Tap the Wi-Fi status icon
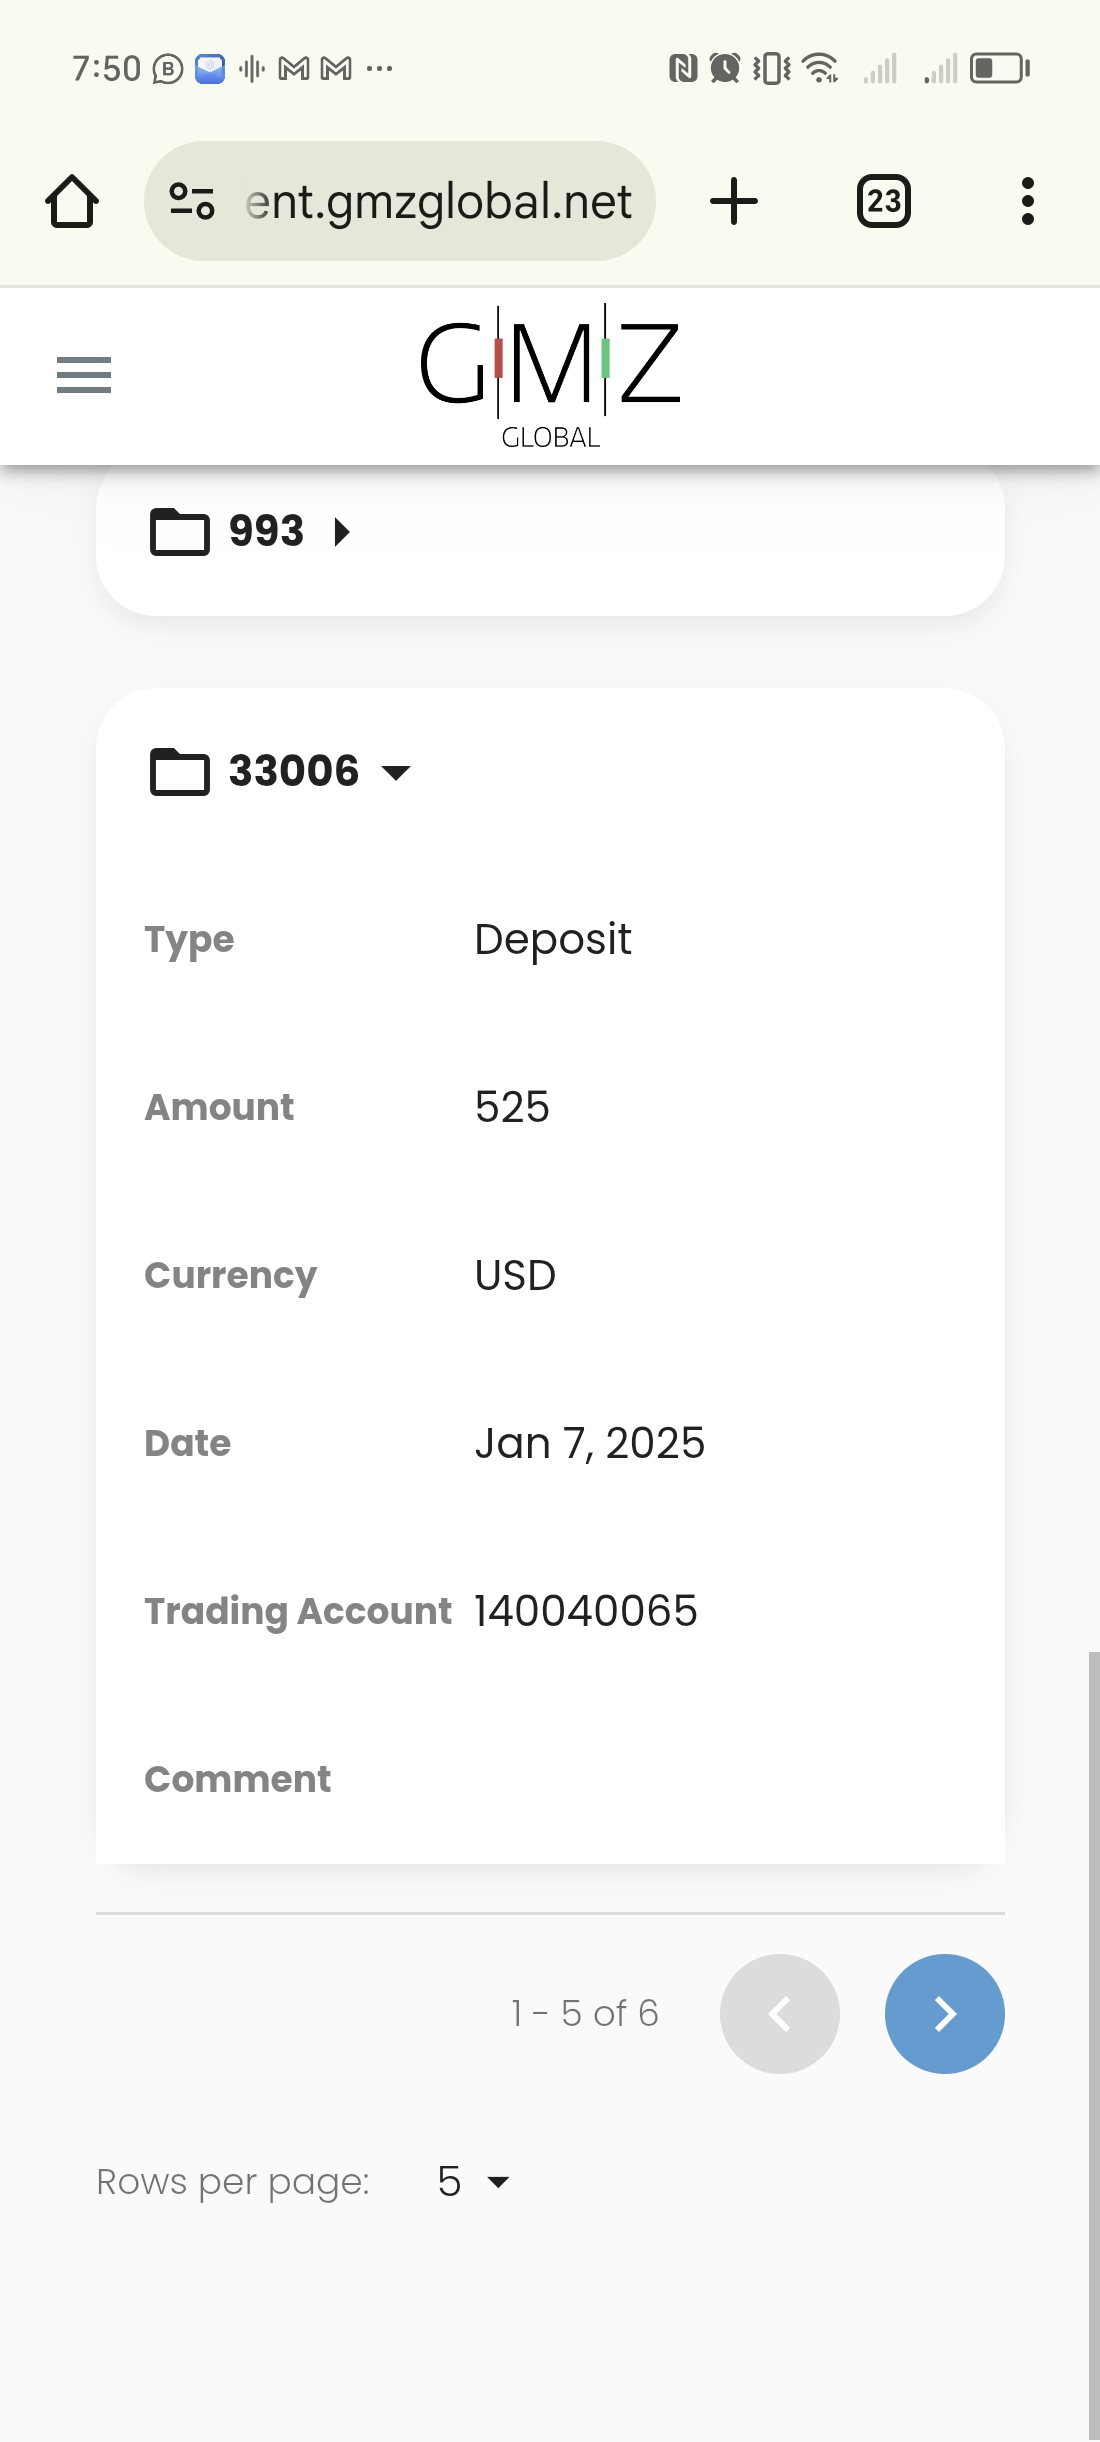1100x2442 pixels. tap(821, 68)
